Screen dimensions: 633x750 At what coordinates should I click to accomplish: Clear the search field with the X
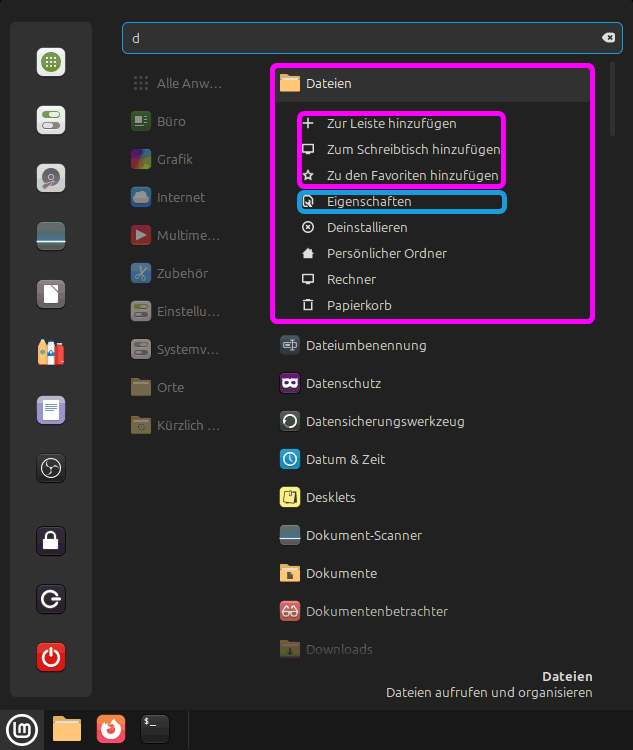pyautogui.click(x=608, y=38)
